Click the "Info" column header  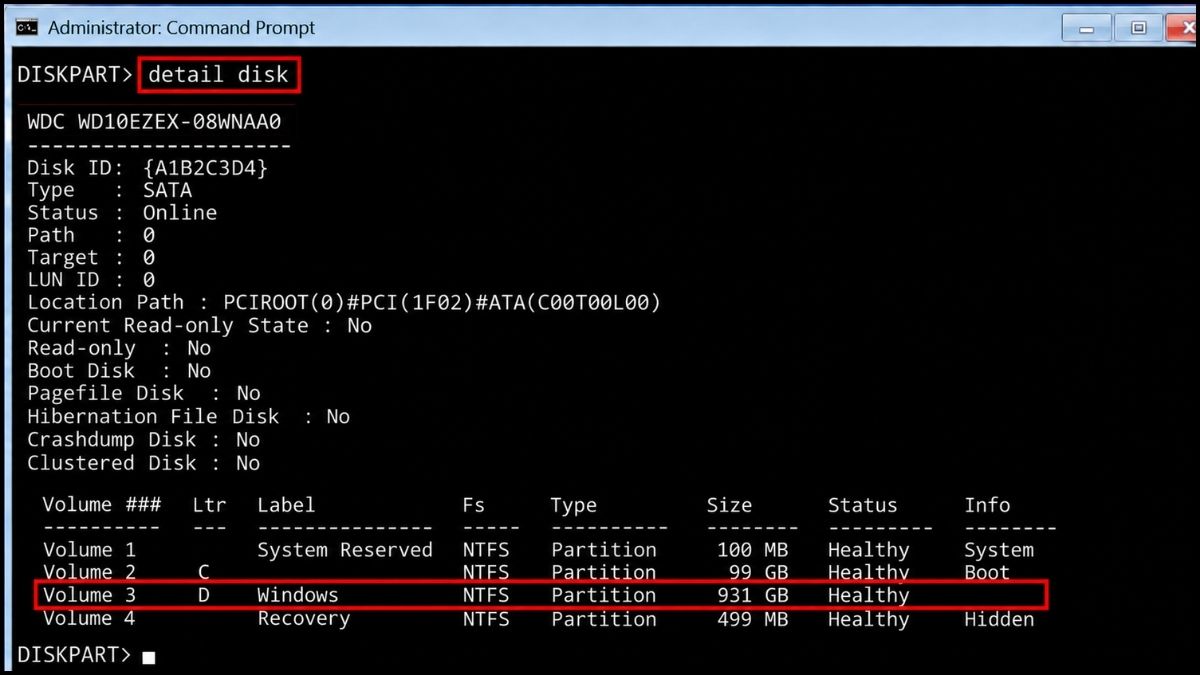coord(987,505)
